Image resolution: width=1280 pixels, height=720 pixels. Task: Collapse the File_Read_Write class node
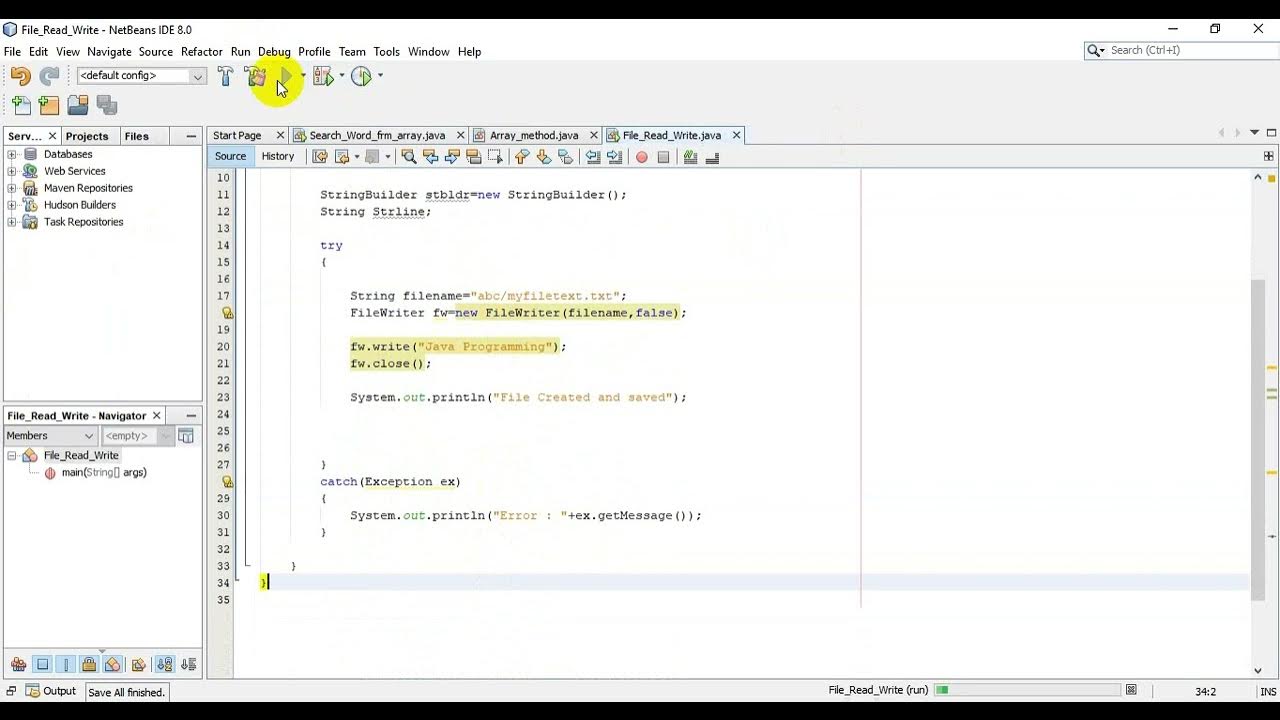coord(12,455)
